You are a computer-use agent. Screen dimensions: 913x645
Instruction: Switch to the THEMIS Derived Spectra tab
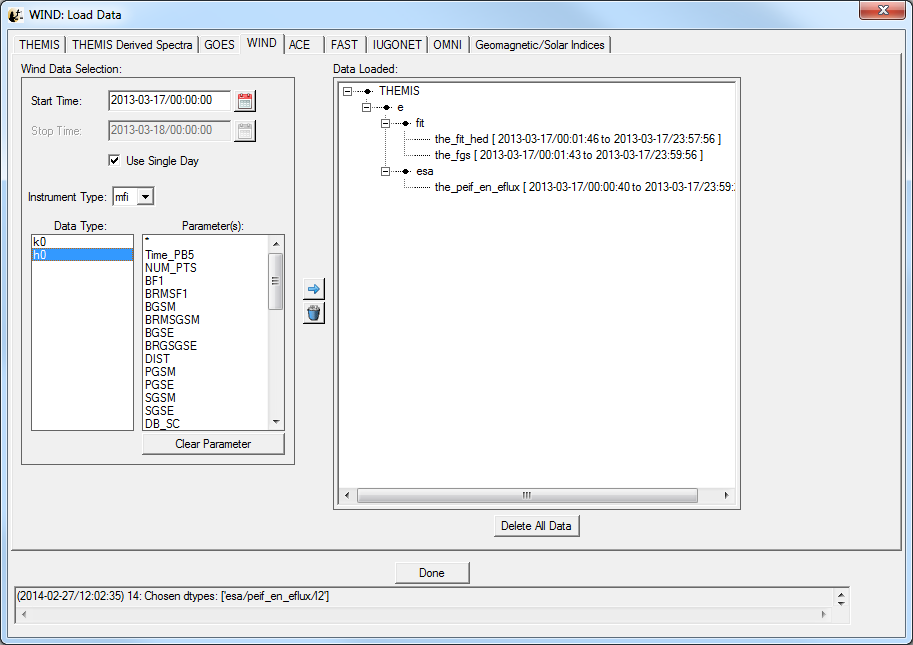point(132,45)
